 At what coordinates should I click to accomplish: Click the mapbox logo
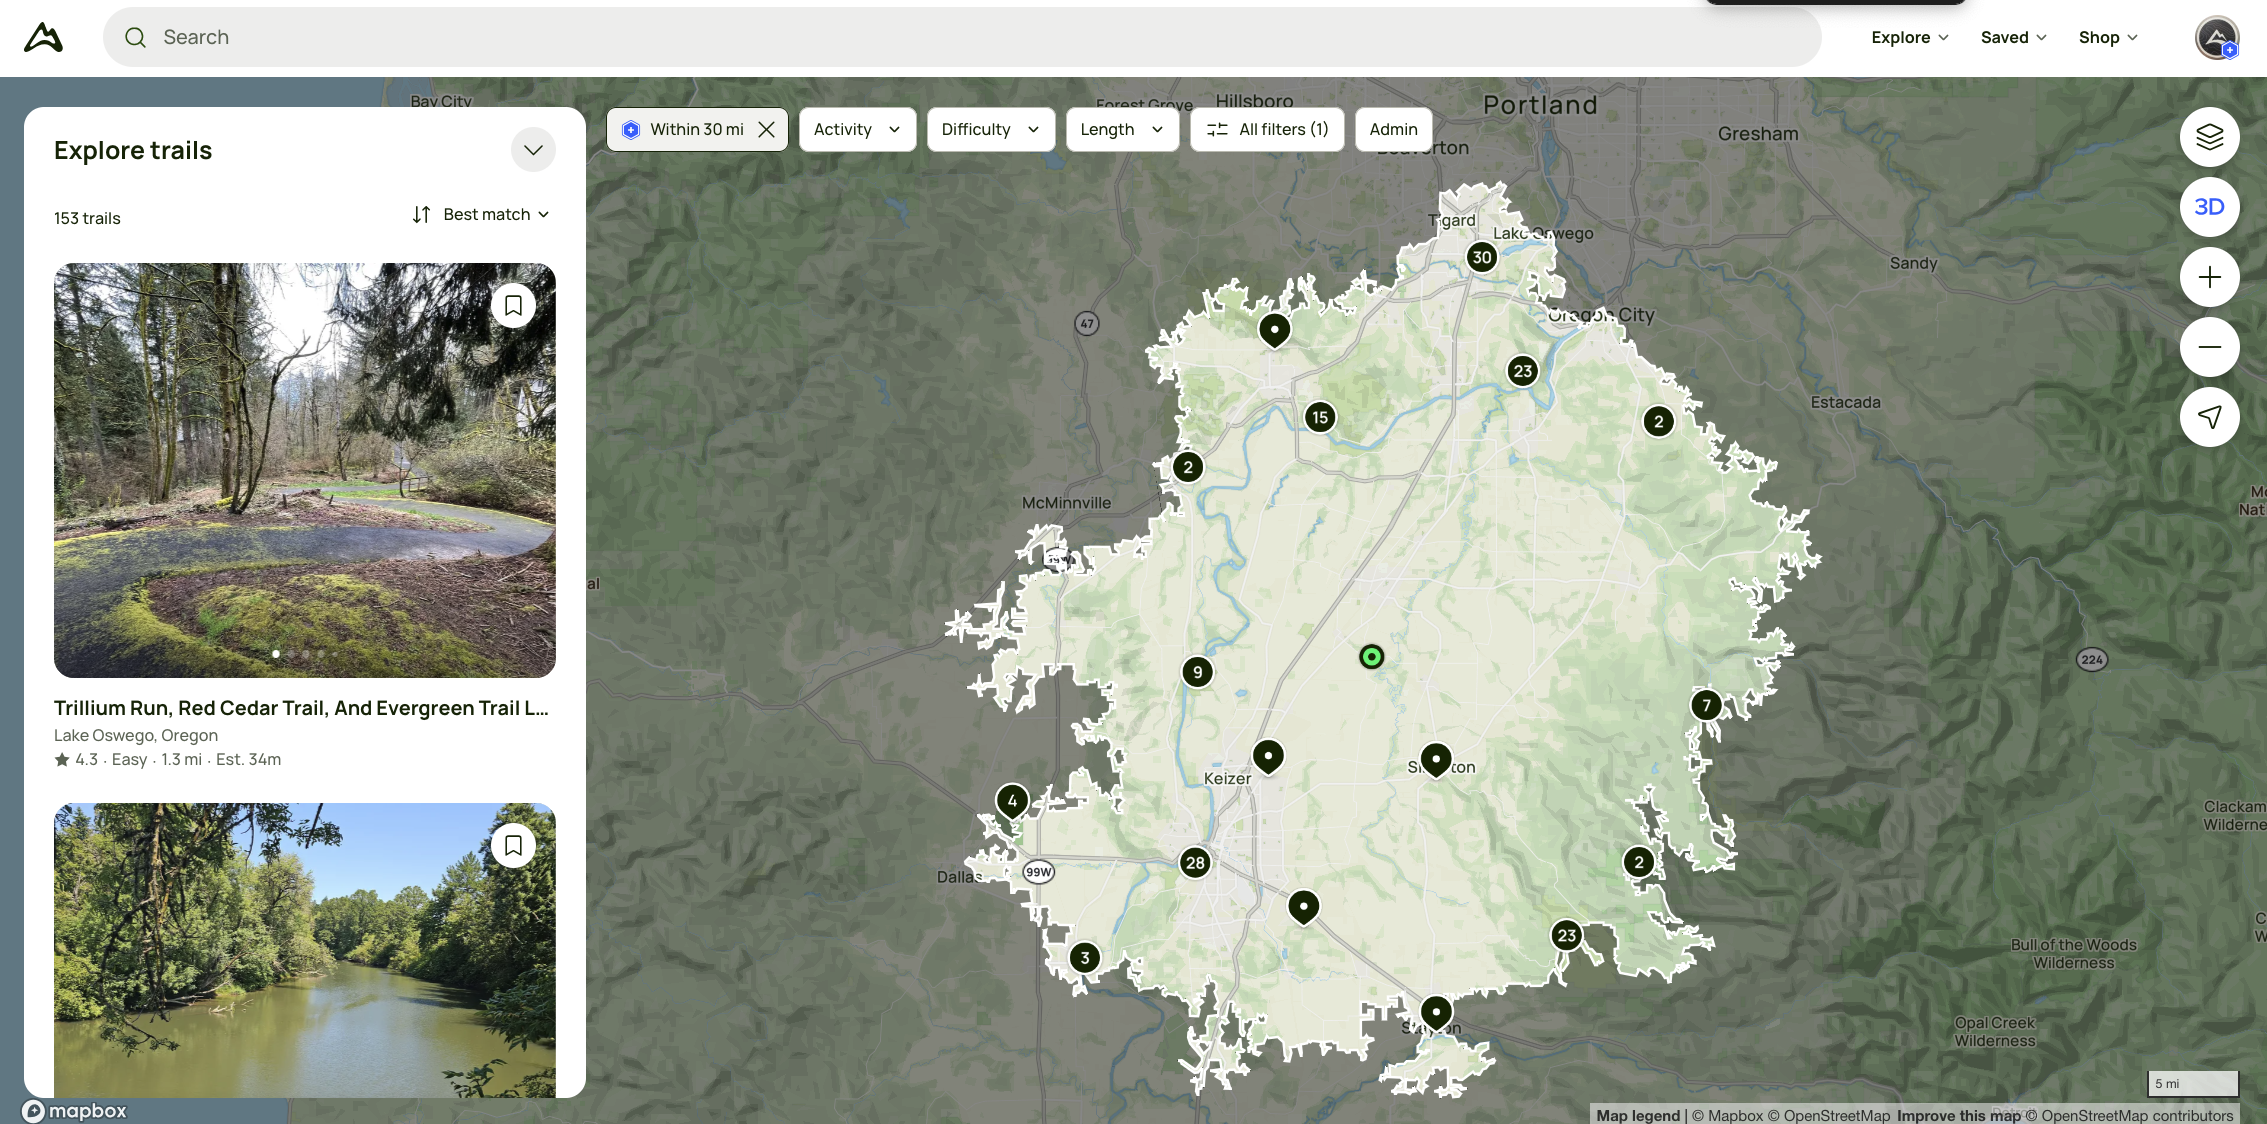tap(75, 1111)
